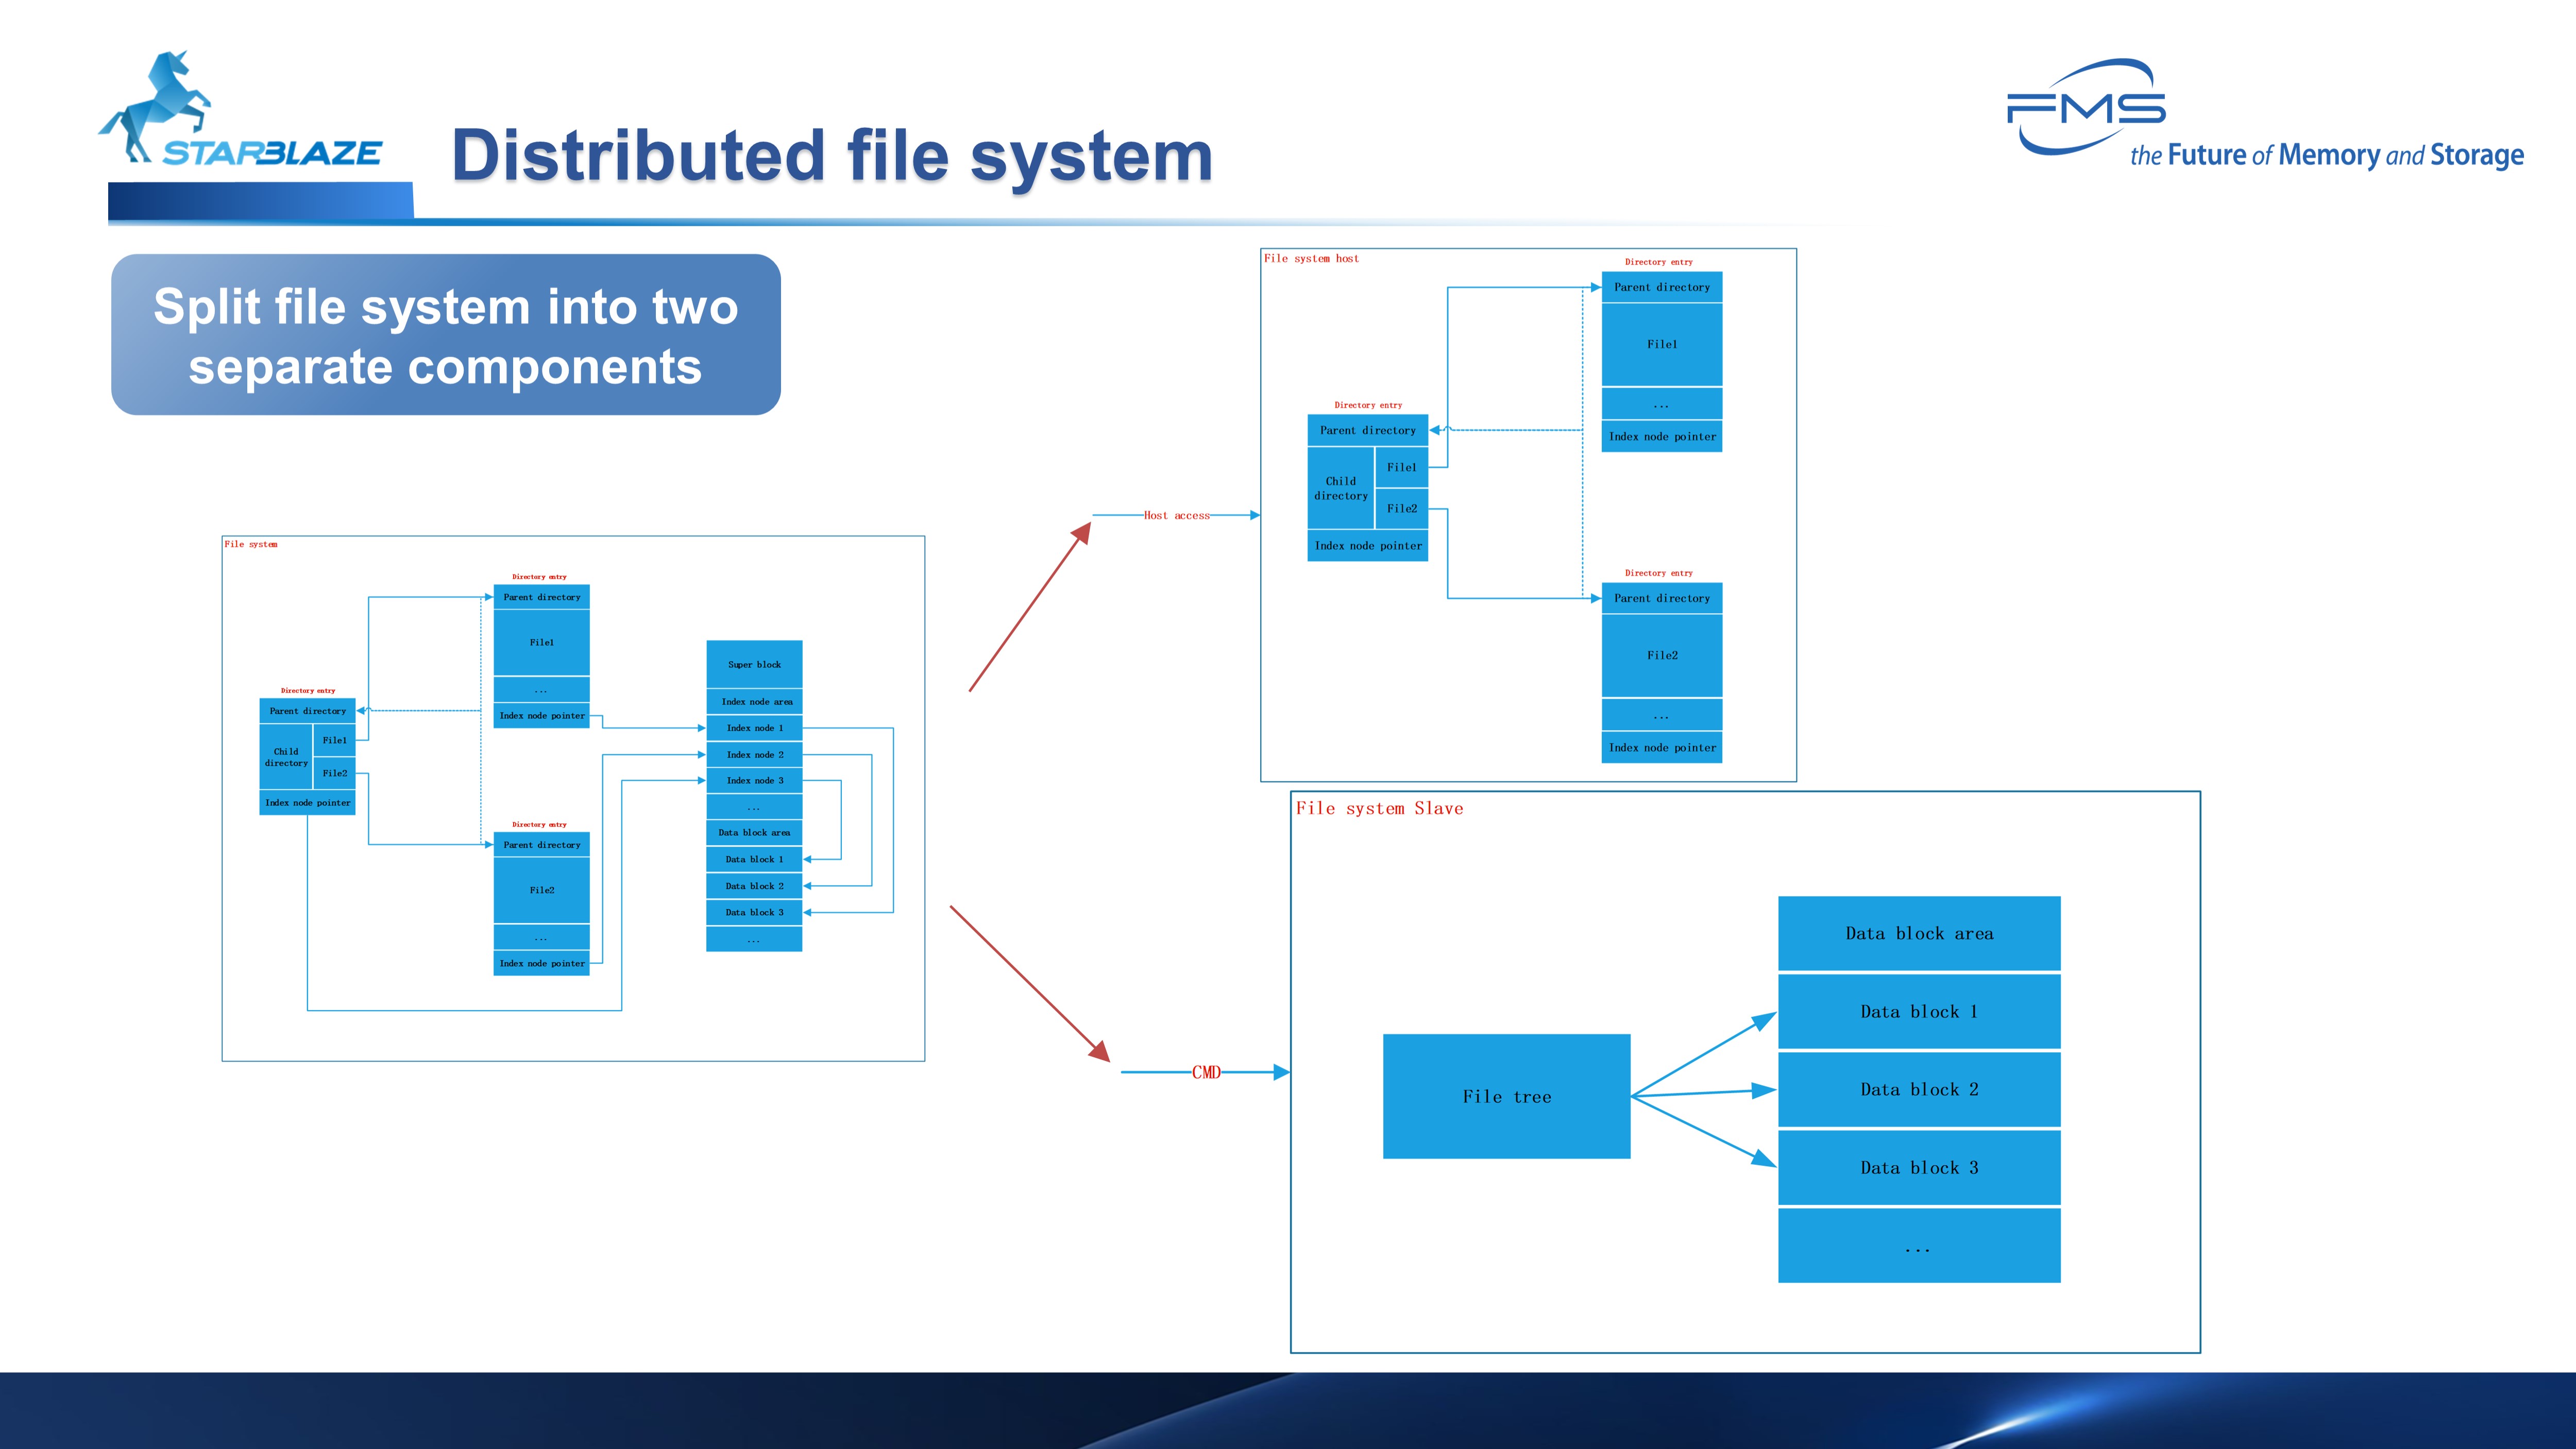
Task: Click the Index node 1 cell
Action: pyautogui.click(x=754, y=728)
